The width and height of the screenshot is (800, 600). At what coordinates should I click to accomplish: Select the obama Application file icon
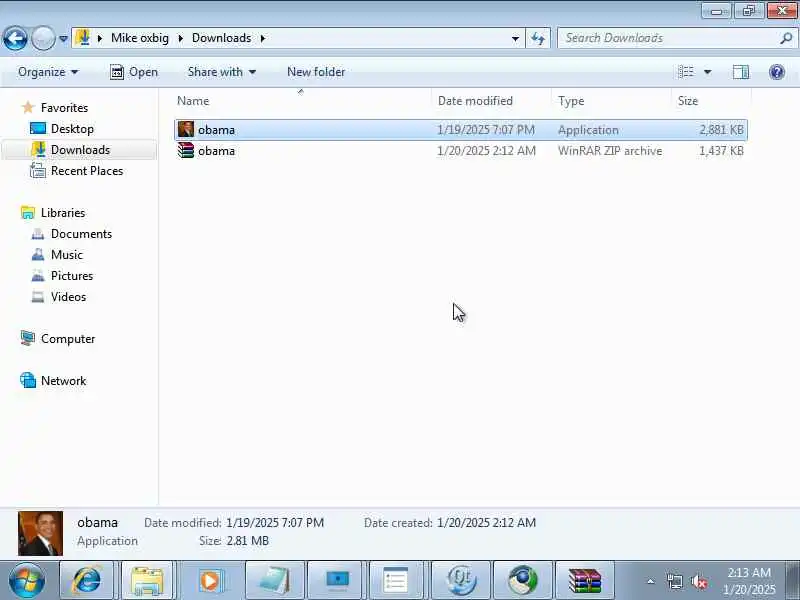[x=186, y=130]
